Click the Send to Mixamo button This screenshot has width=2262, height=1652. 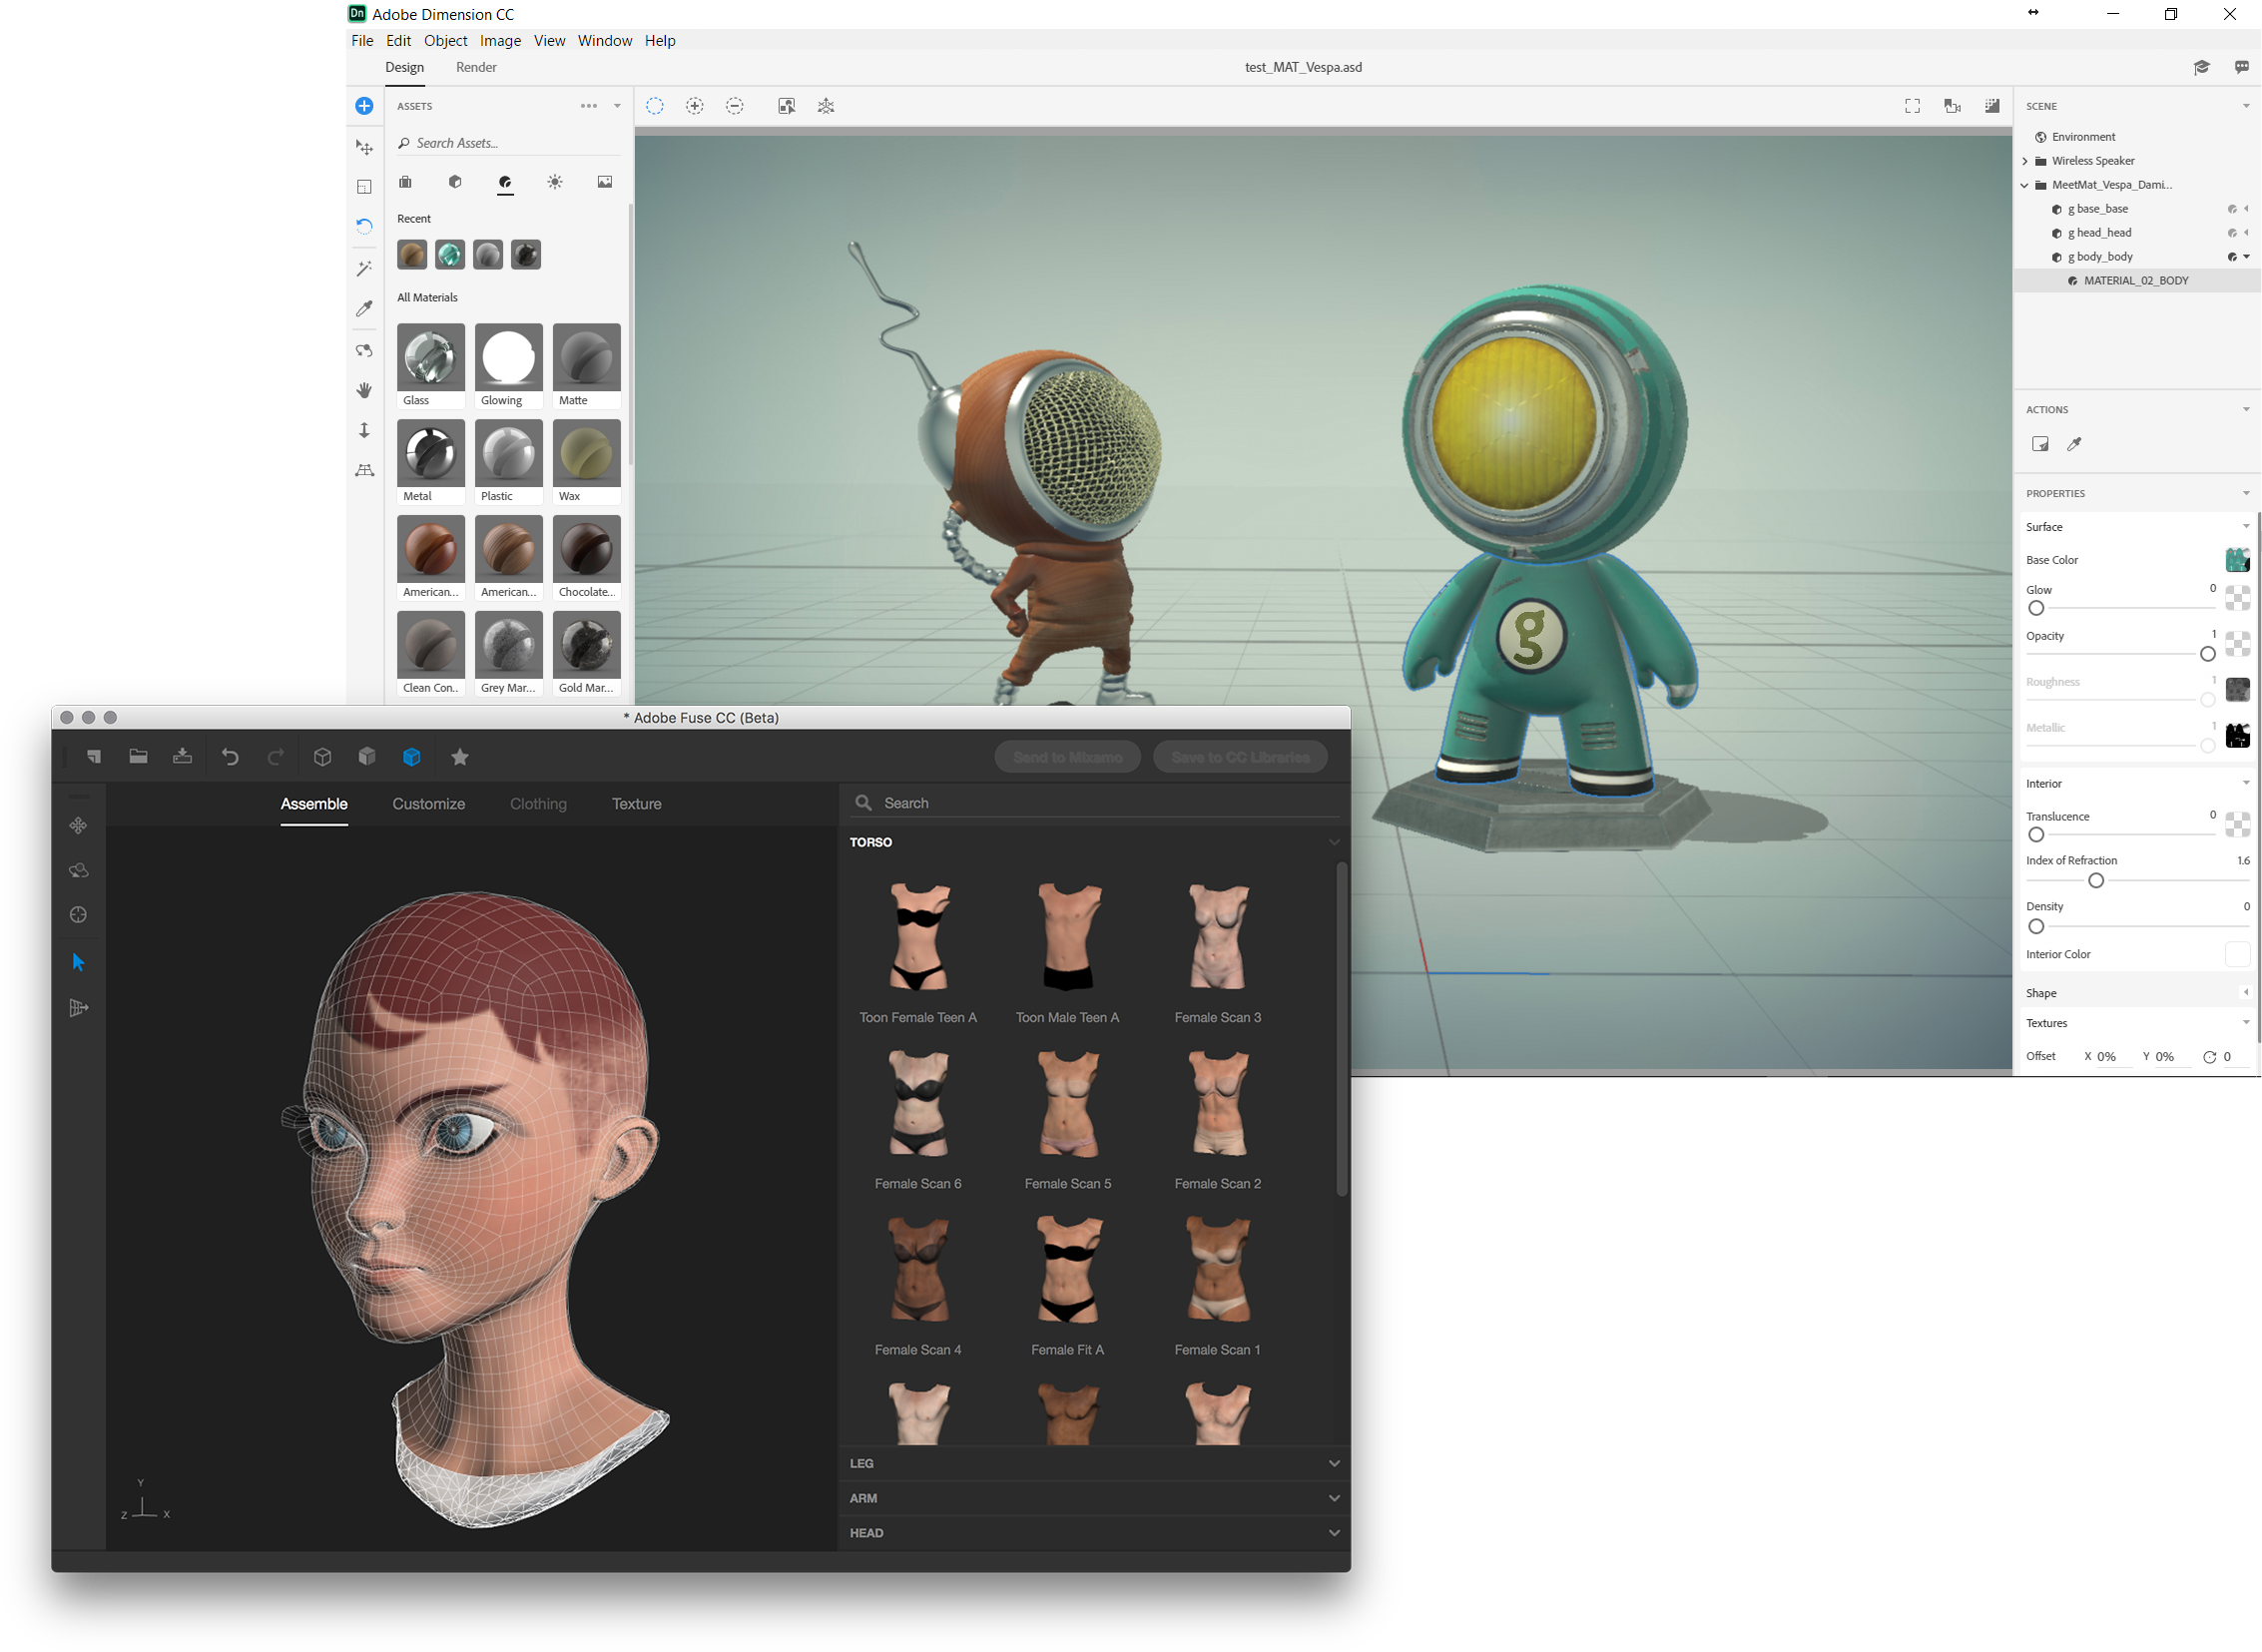click(x=1067, y=757)
